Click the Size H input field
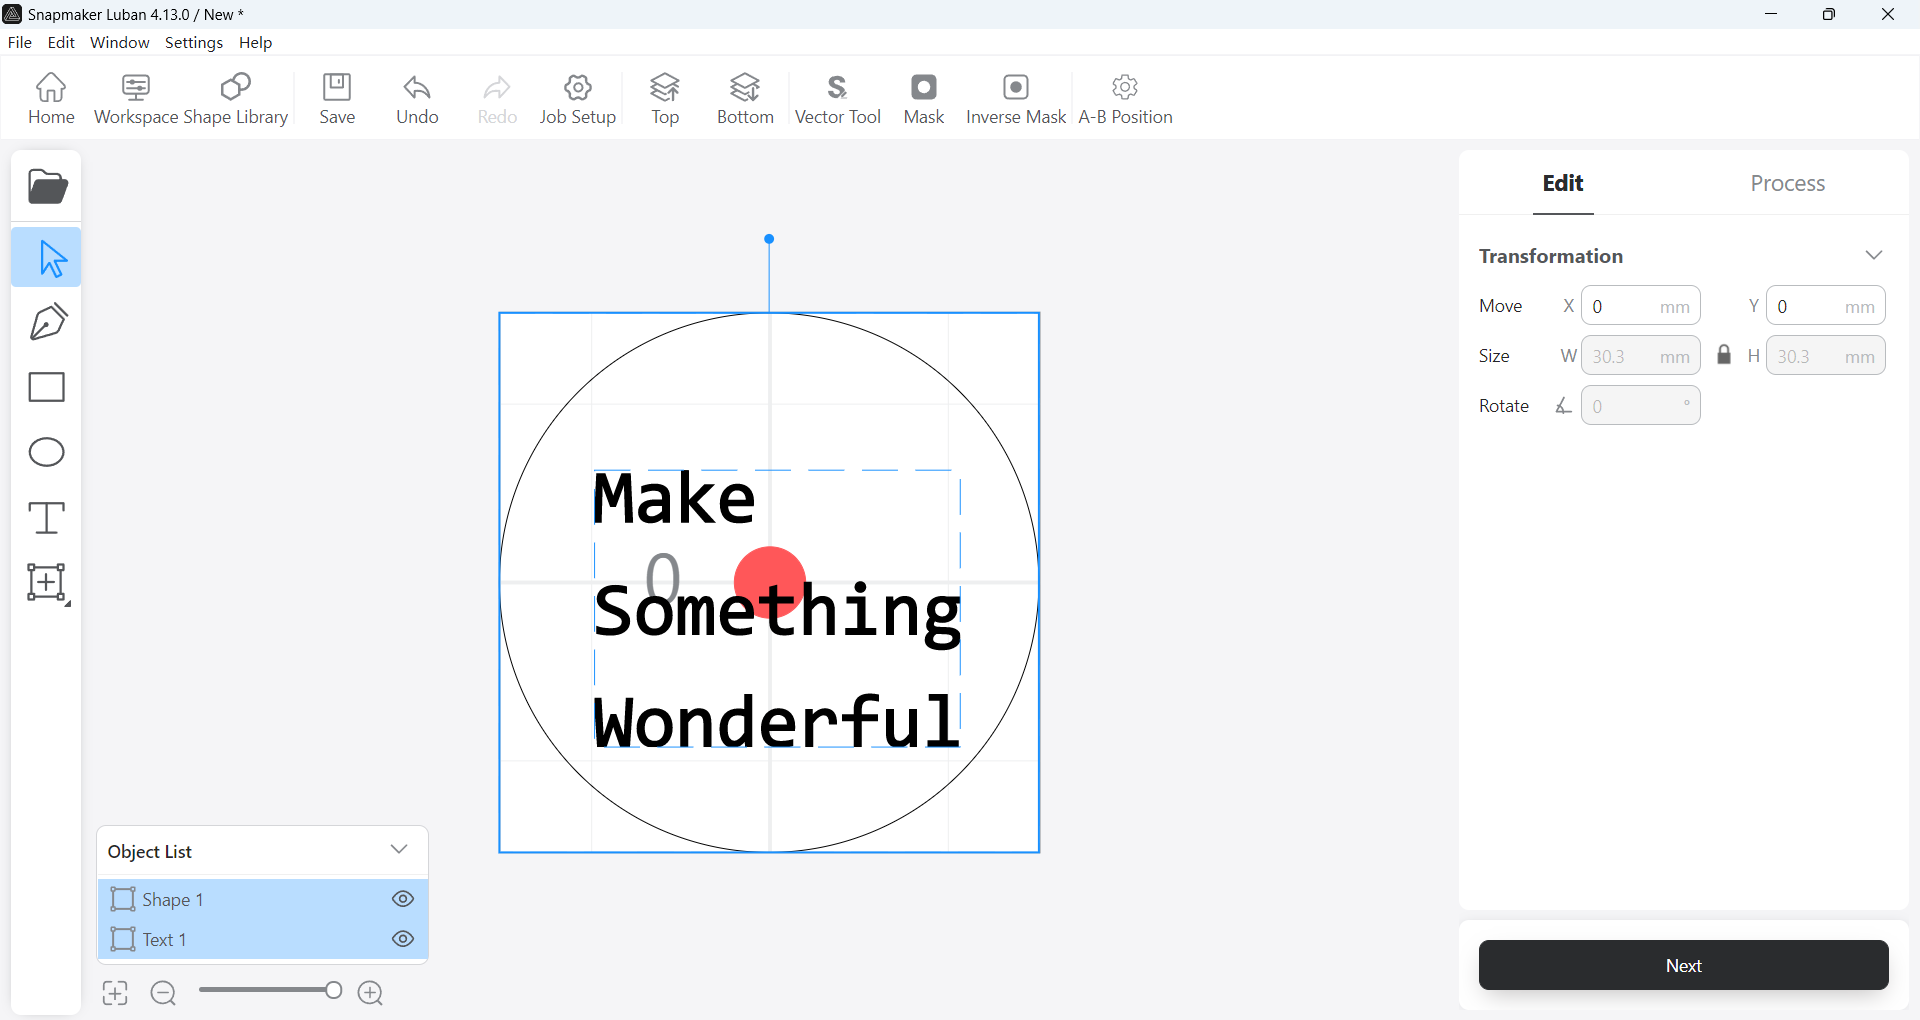Viewport: 1920px width, 1020px height. coord(1826,356)
